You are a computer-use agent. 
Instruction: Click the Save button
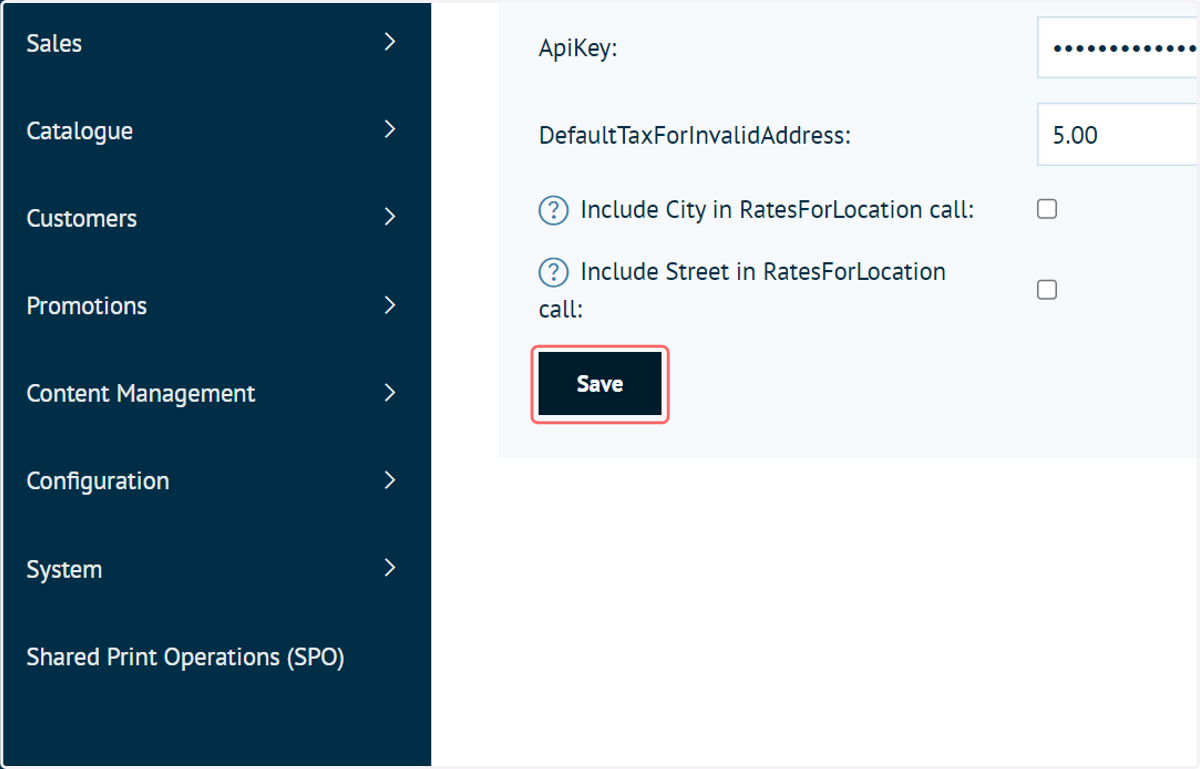pyautogui.click(x=600, y=384)
